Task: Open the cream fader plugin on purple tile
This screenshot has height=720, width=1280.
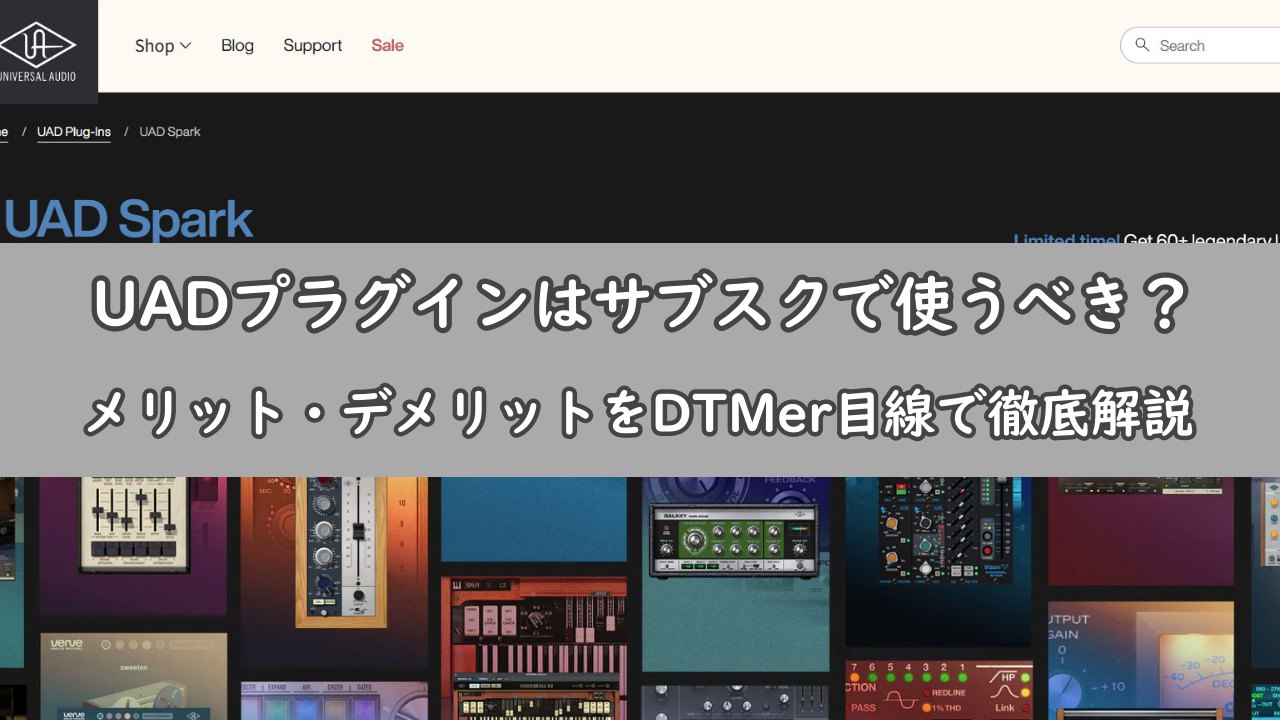Action: pos(133,520)
